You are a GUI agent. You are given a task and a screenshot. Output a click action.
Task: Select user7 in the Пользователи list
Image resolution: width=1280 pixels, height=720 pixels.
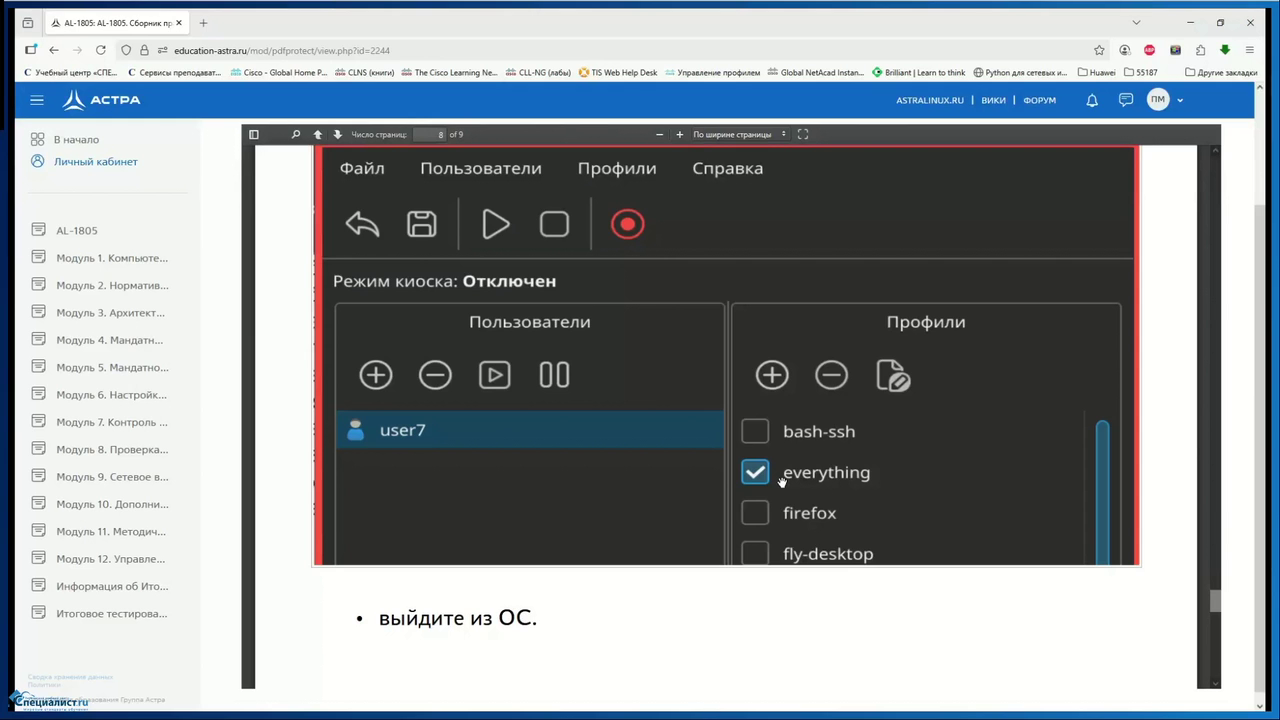(x=530, y=430)
